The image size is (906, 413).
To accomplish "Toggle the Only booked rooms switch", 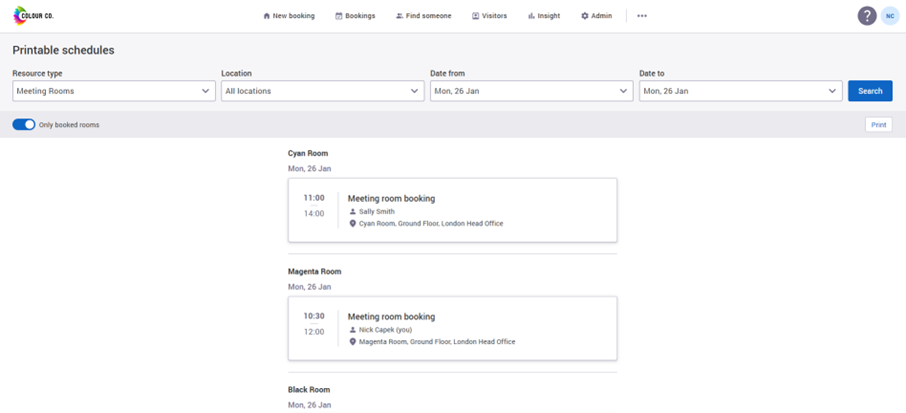I will click(x=24, y=125).
